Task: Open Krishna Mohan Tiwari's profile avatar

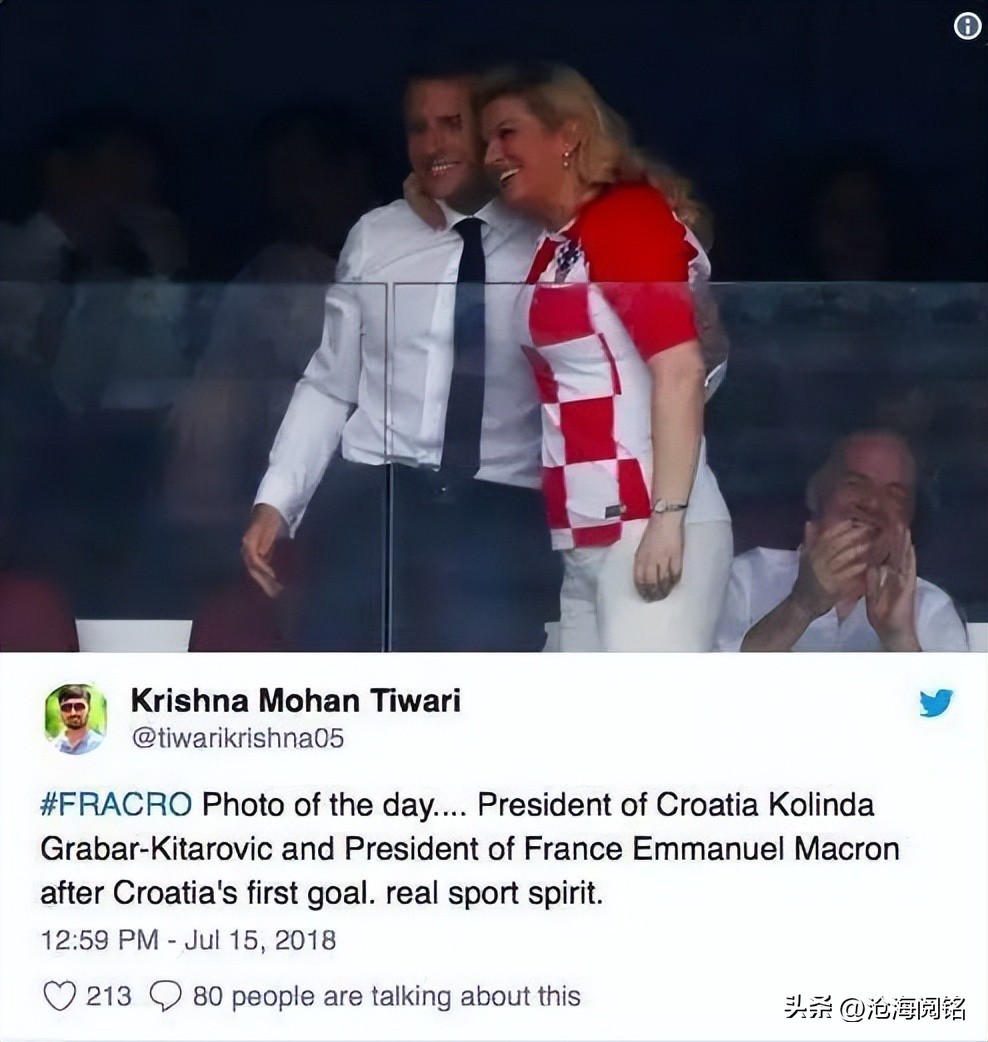Action: [x=75, y=718]
